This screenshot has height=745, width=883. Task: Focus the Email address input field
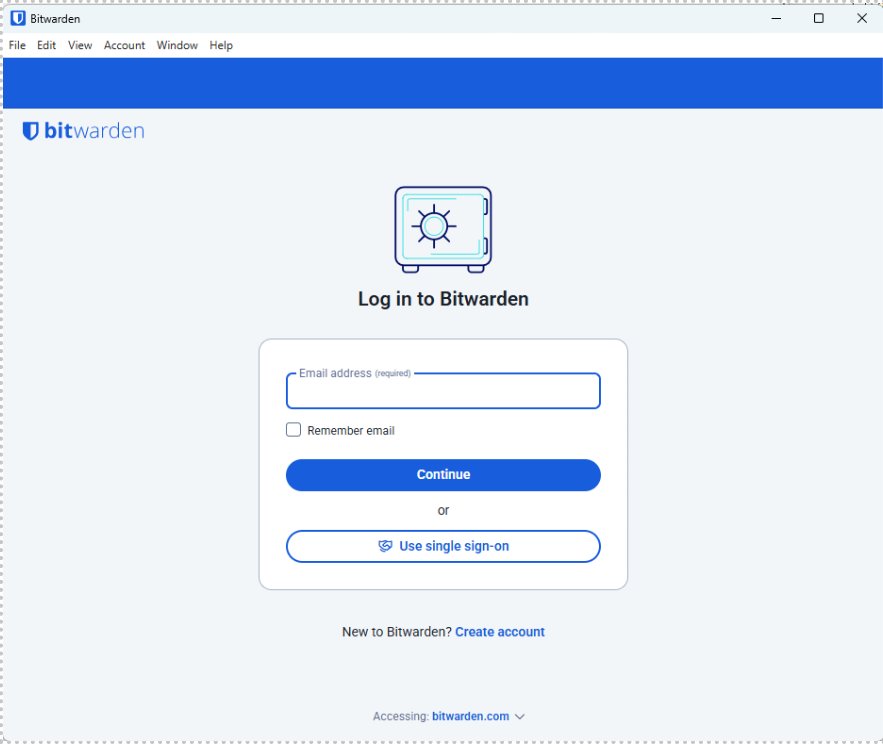pos(443,391)
